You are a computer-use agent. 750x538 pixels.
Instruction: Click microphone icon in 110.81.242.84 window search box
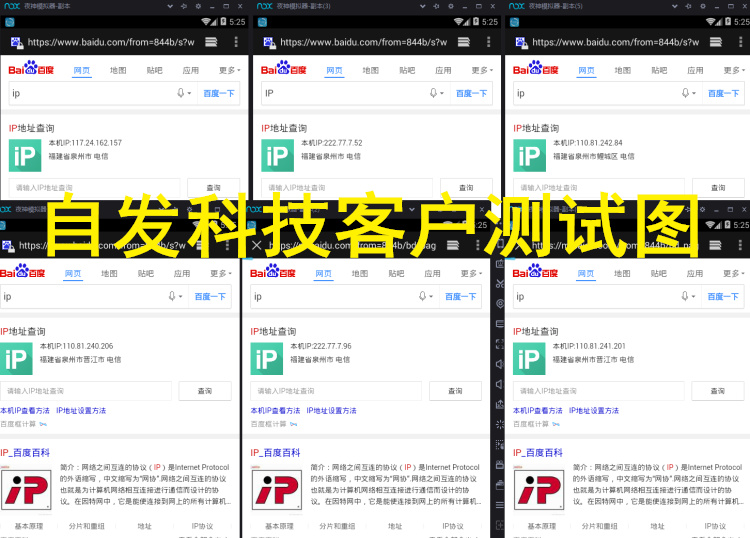(x=685, y=93)
